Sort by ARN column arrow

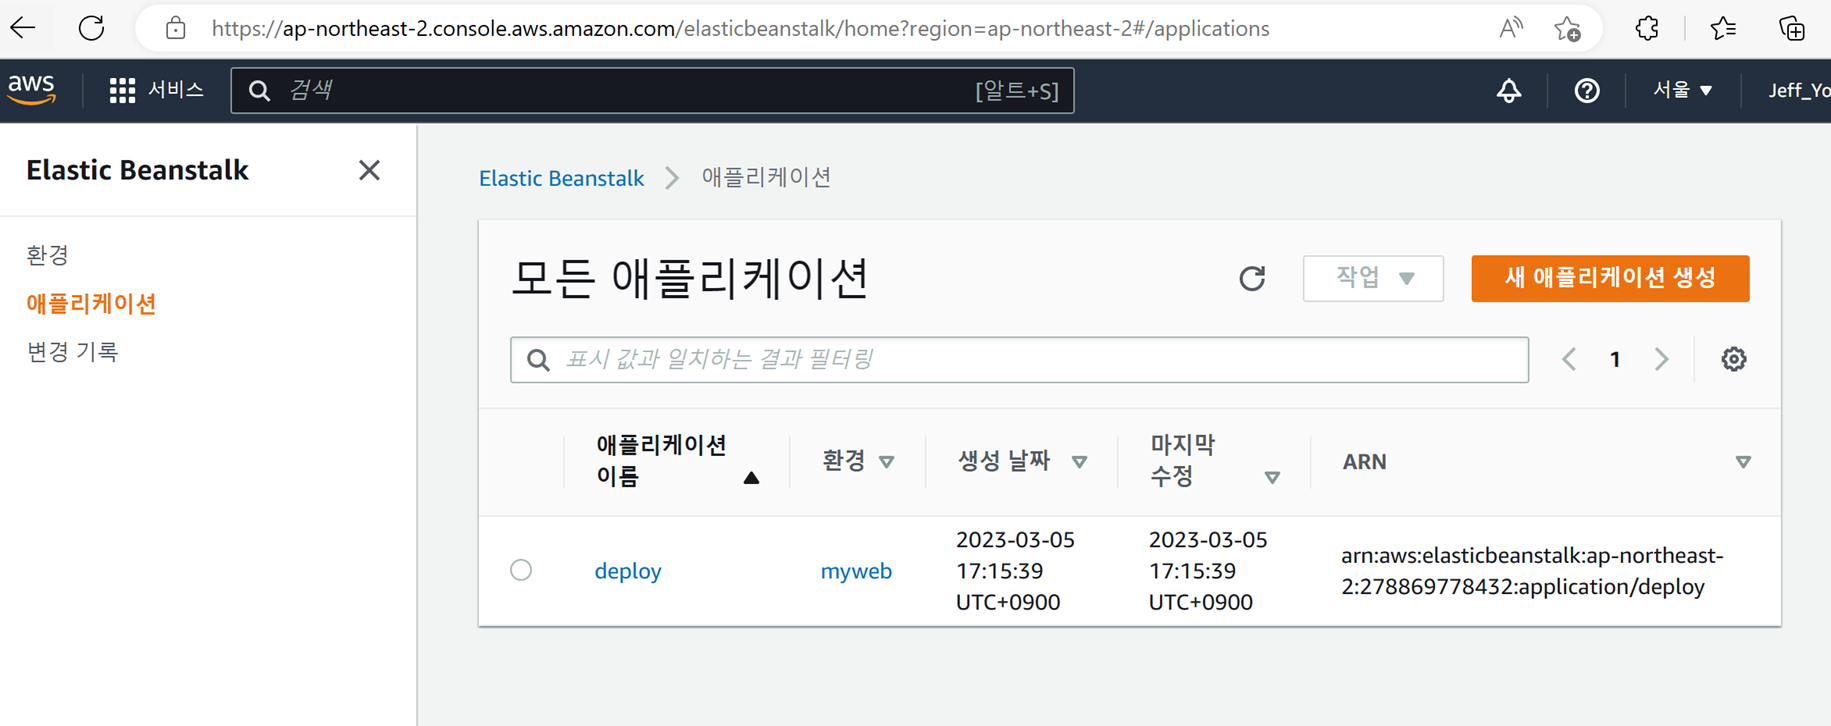1743,462
